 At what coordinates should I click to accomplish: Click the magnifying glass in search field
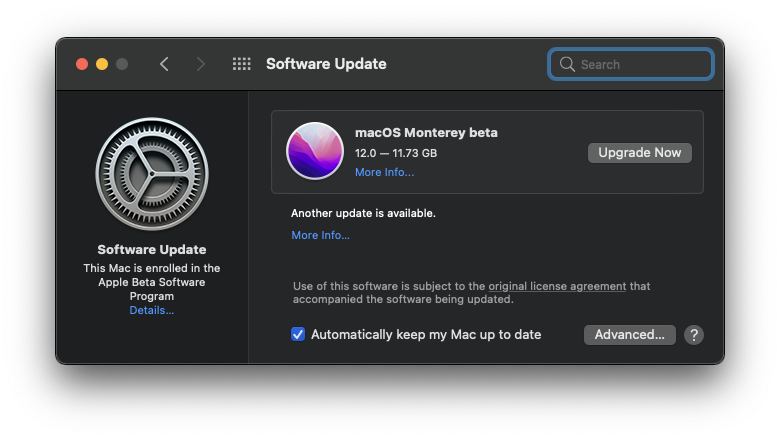(567, 64)
